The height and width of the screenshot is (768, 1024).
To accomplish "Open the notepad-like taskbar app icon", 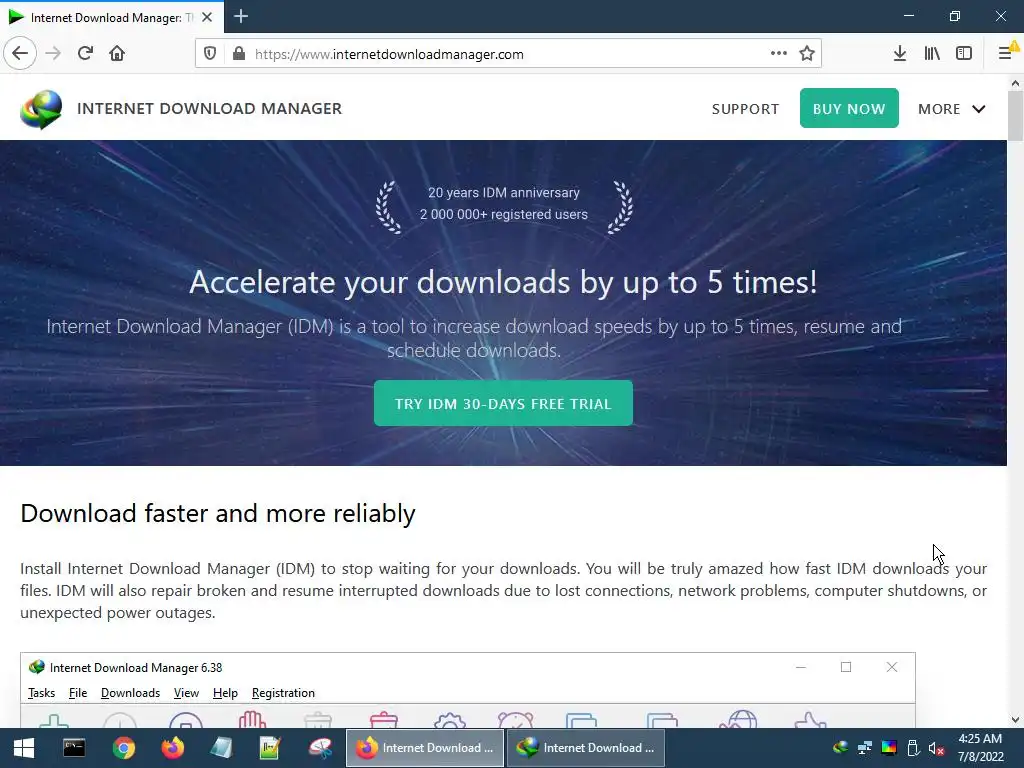I will tap(221, 748).
